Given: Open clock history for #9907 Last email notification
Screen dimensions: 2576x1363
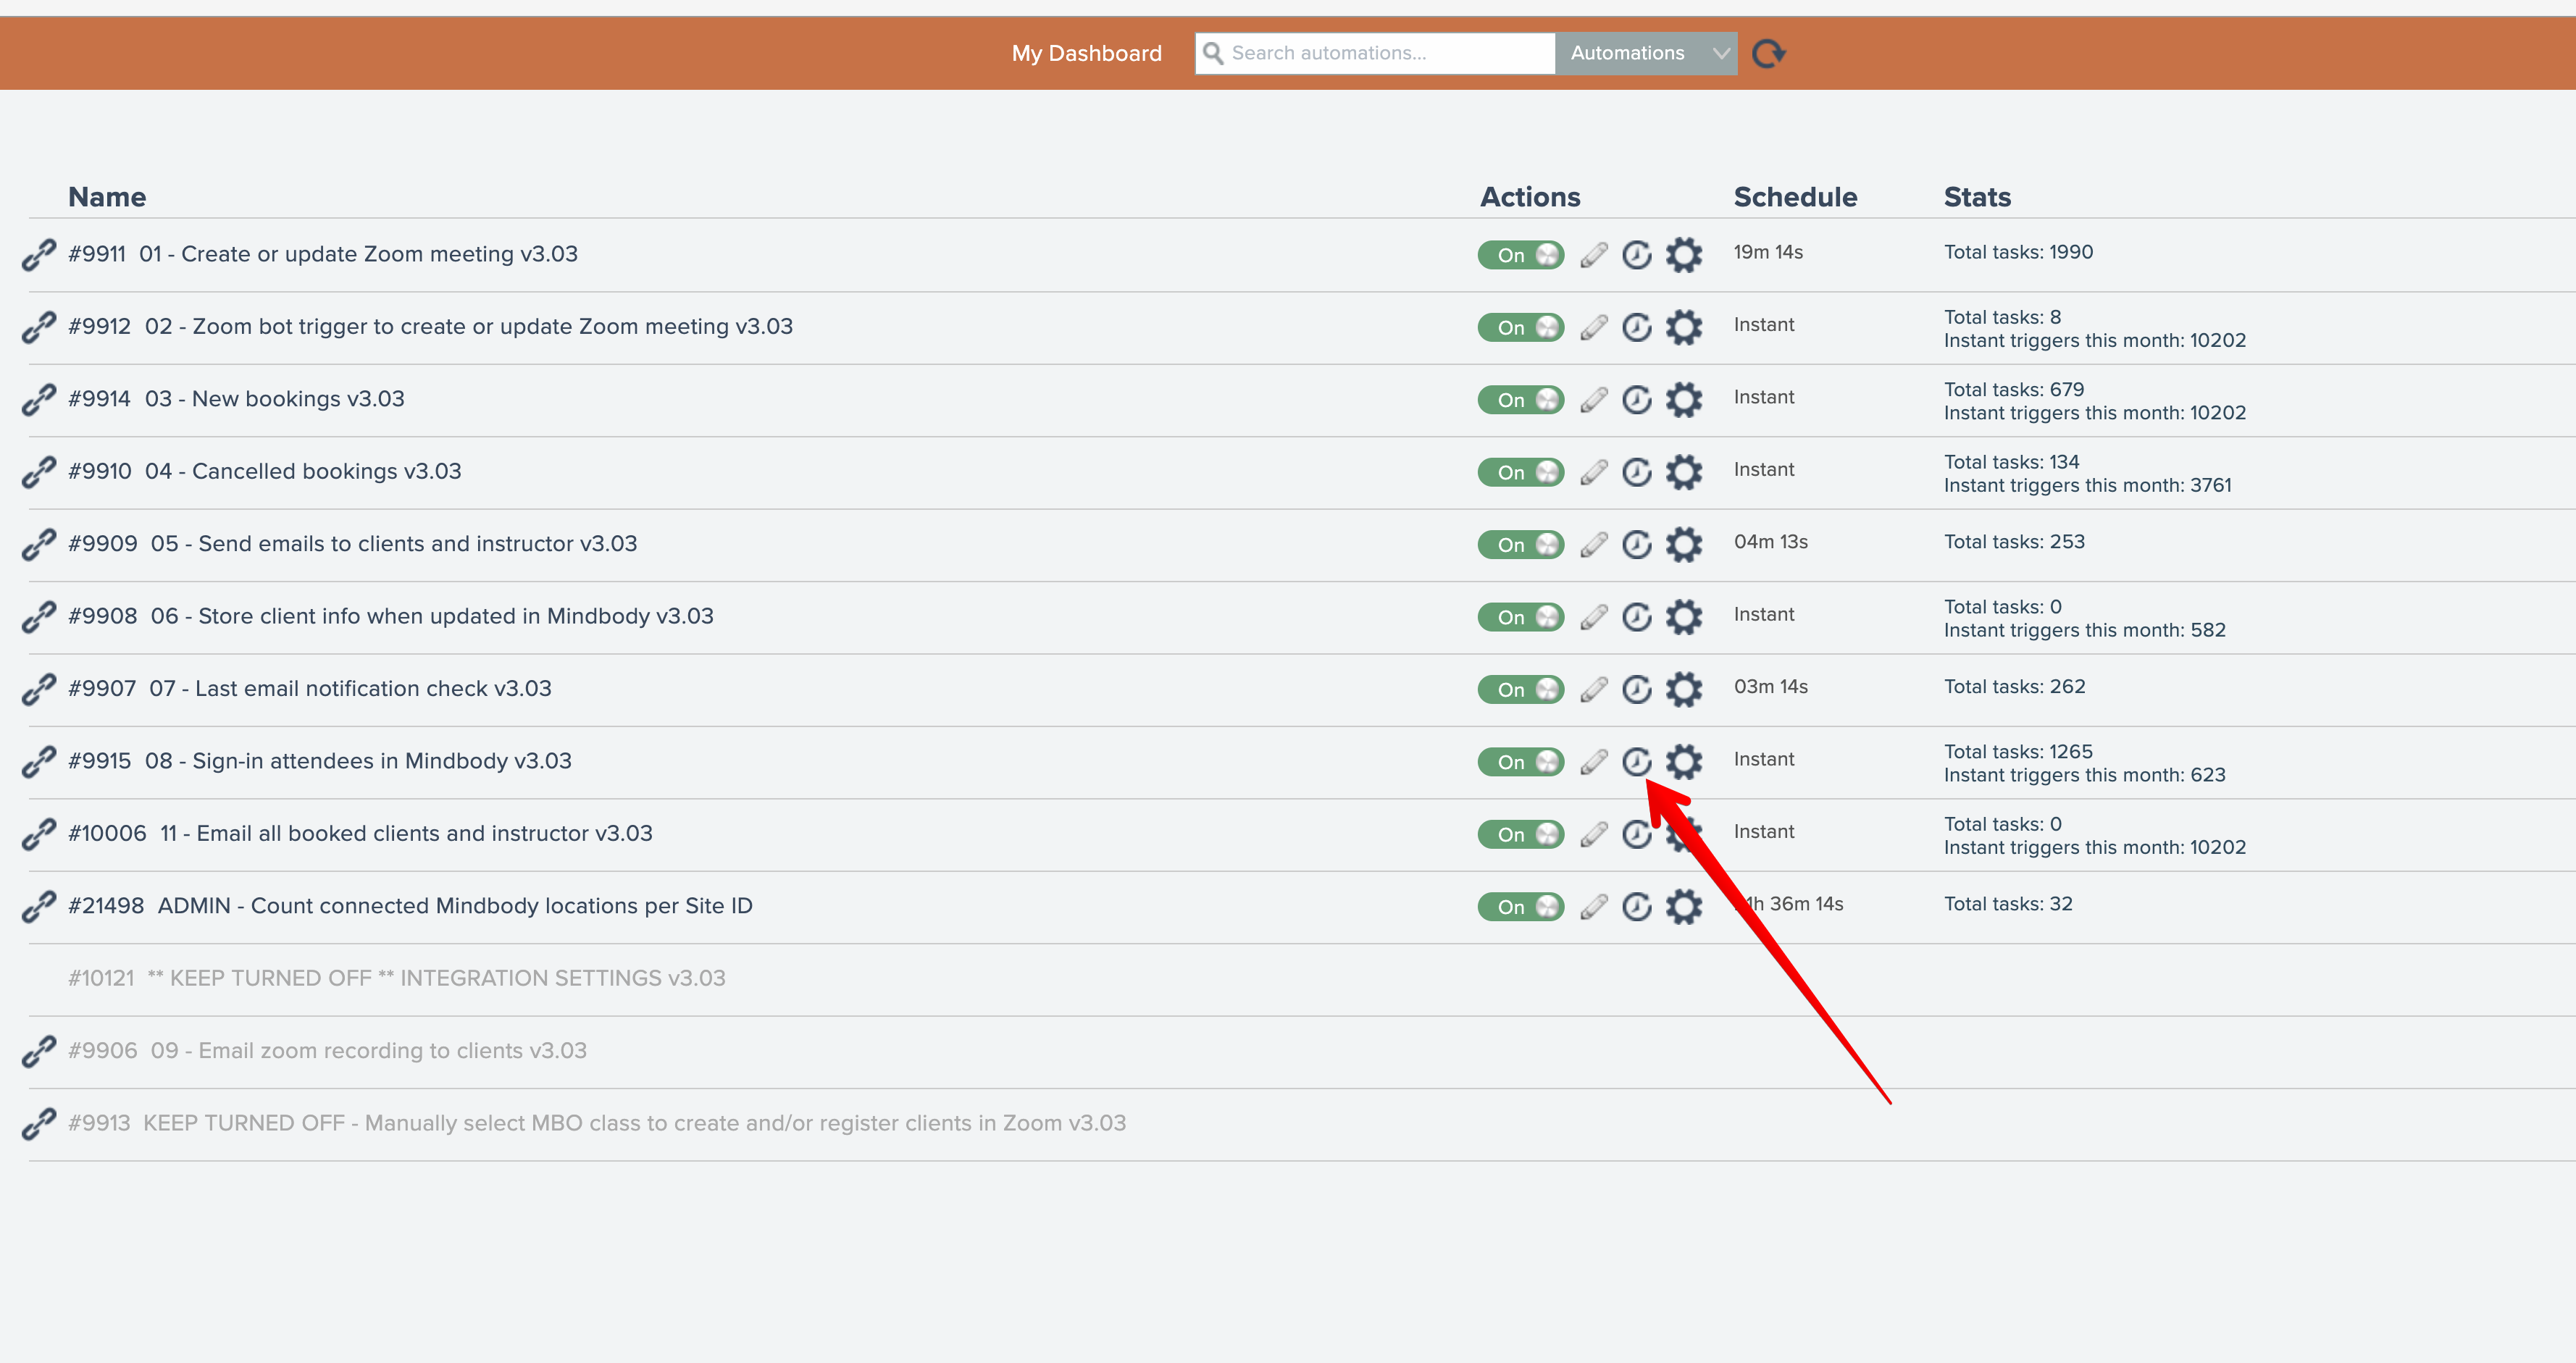Looking at the screenshot, I should click(1636, 689).
